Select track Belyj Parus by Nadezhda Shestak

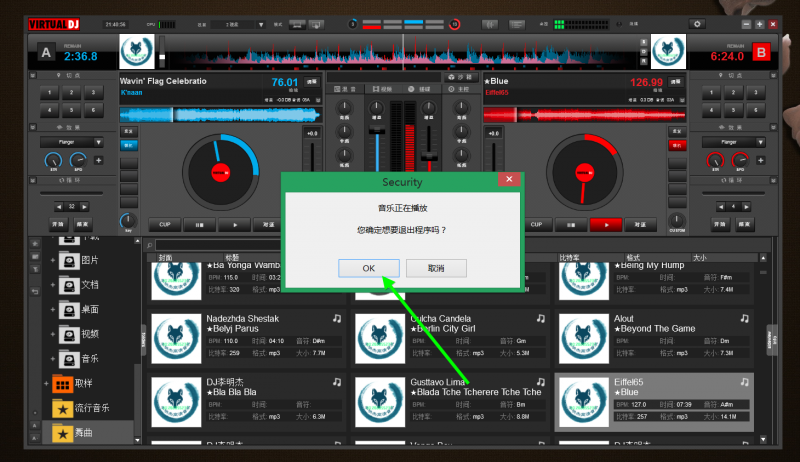[x=246, y=337]
